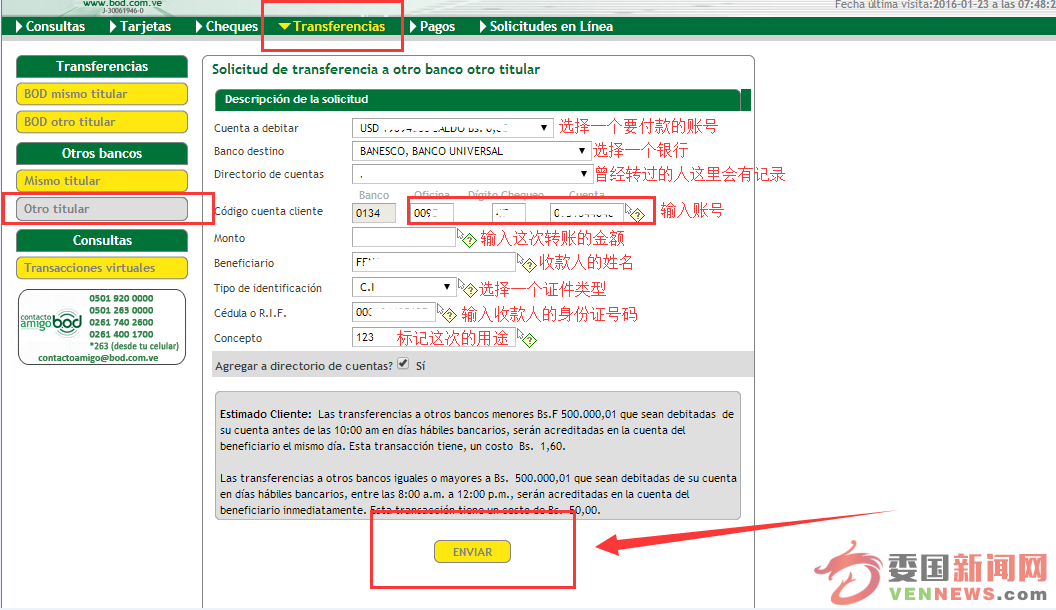Click help icon beside Monto field
Image resolution: width=1056 pixels, height=610 pixels.
coord(467,238)
